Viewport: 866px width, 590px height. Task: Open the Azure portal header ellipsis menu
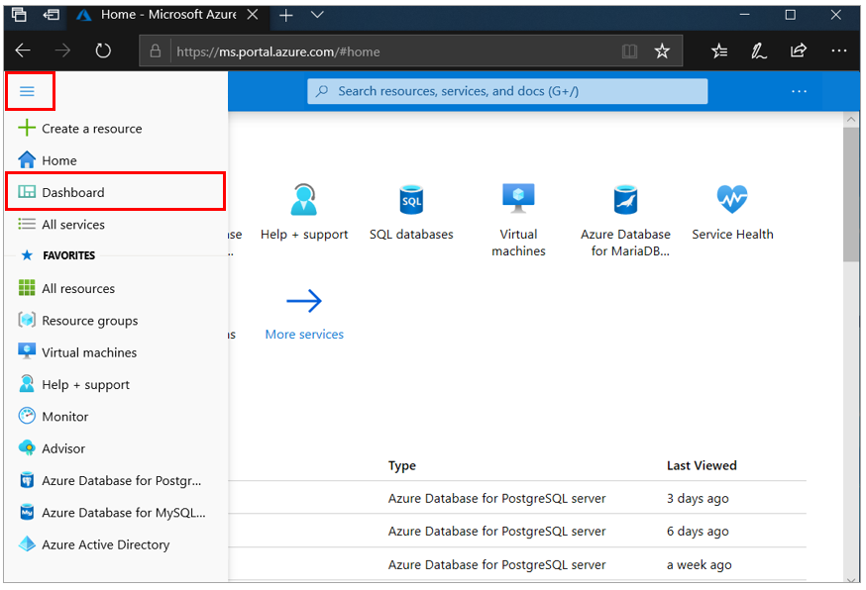tap(799, 91)
